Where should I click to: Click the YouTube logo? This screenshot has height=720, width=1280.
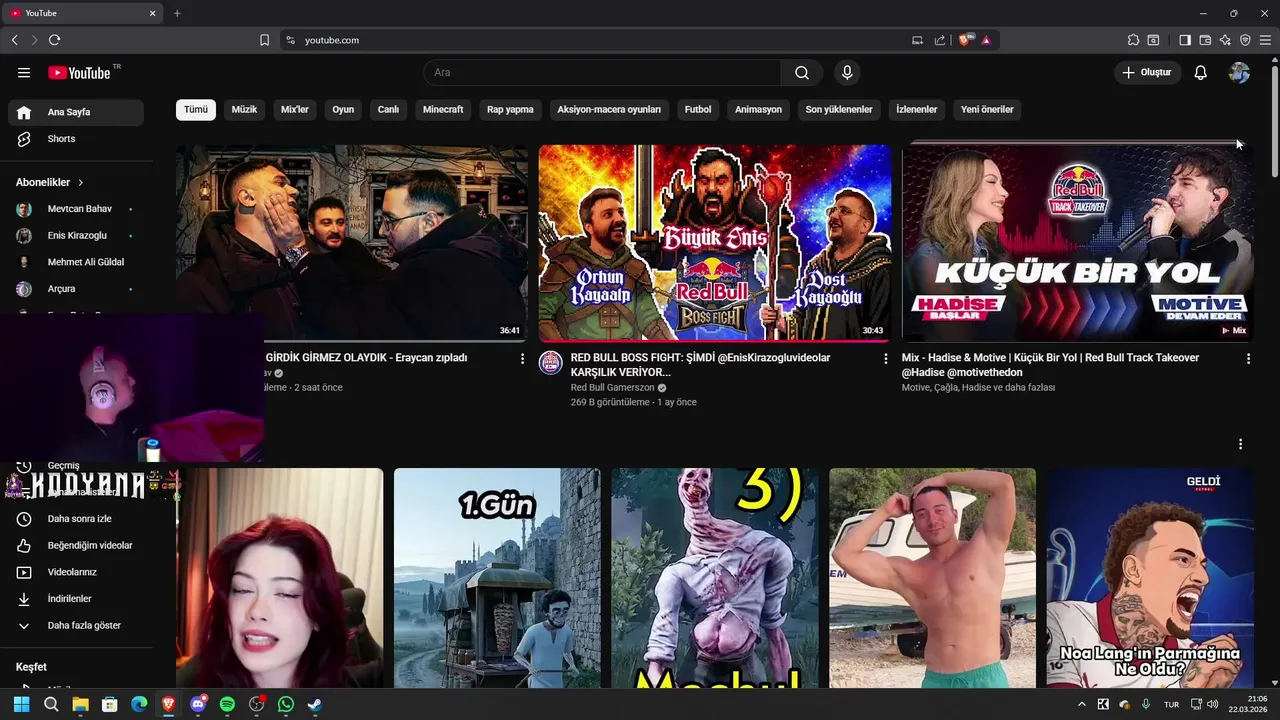pos(79,73)
